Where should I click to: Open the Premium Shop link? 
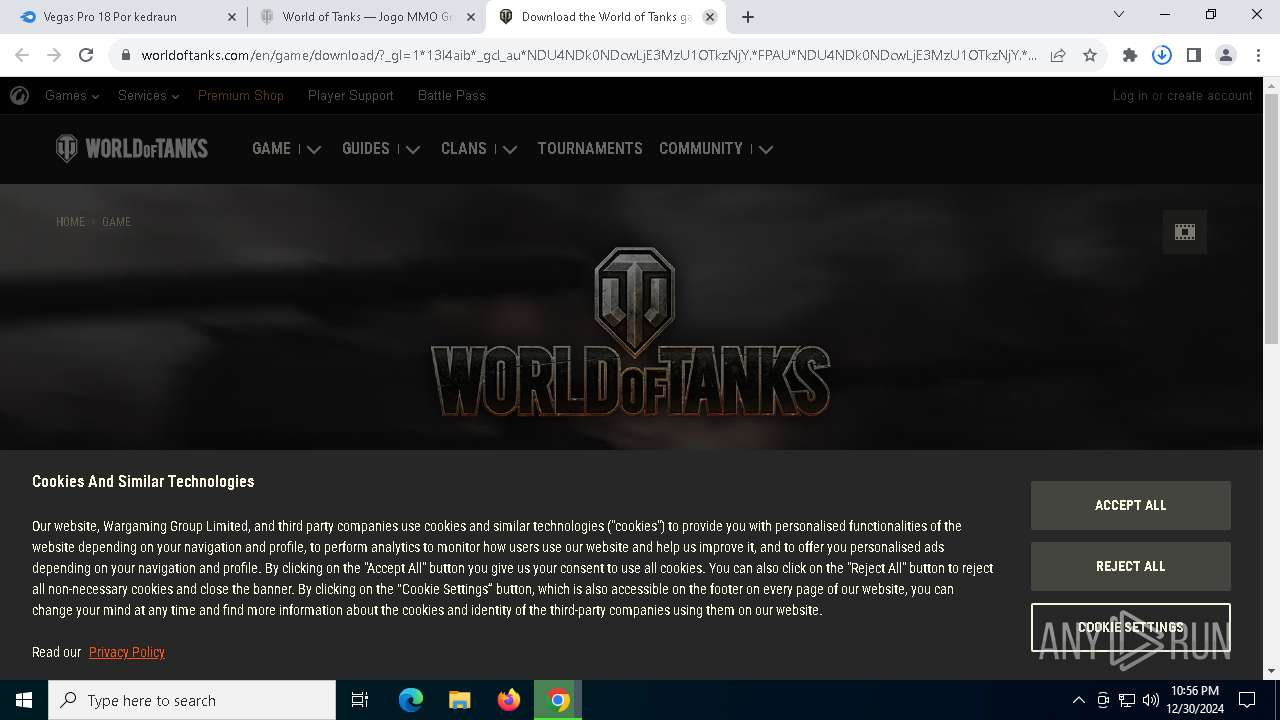tap(241, 96)
